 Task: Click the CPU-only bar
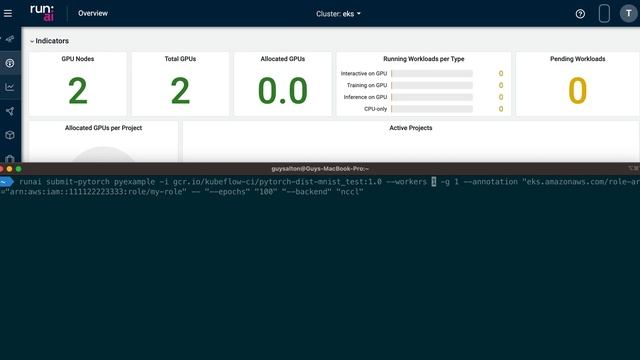click(432, 109)
